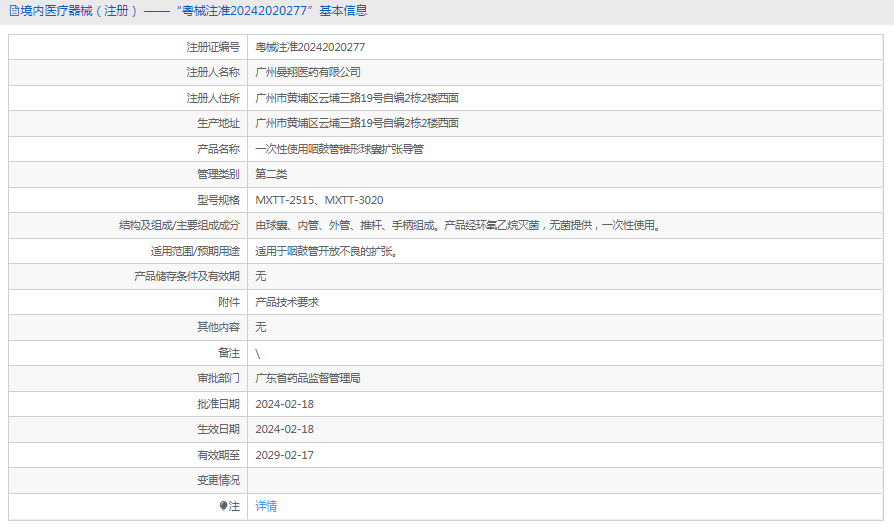Image resolution: width=894 pixels, height=527 pixels.
Task: Click the 注册人住所 label cell
Action: (128, 98)
